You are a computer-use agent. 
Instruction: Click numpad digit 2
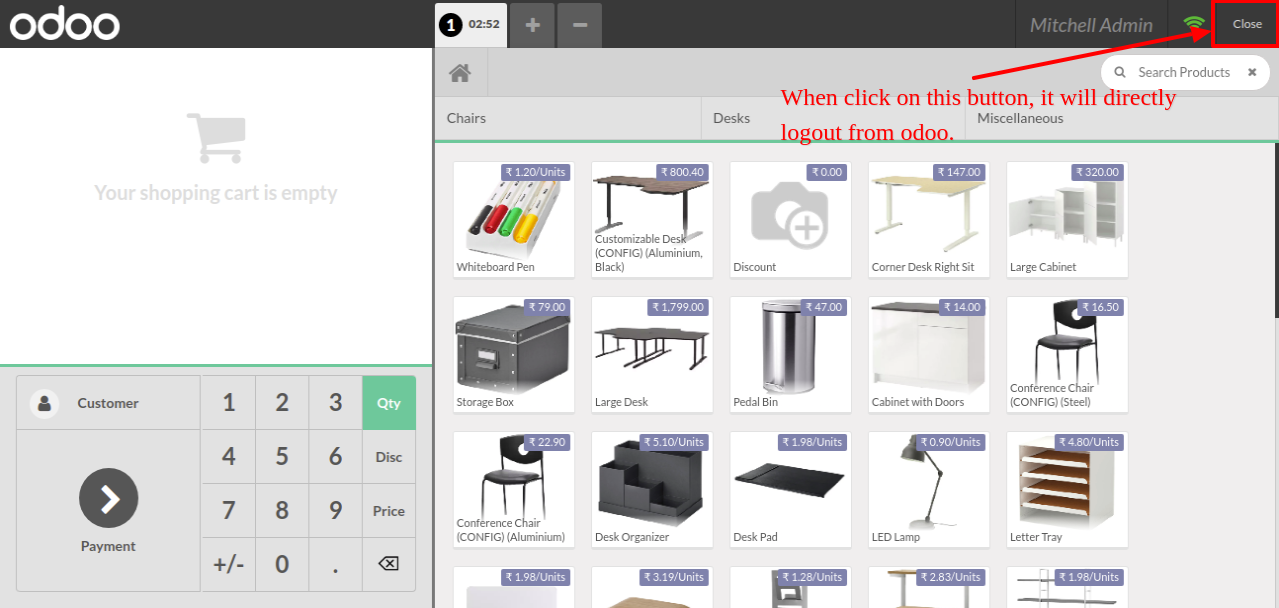(x=282, y=403)
